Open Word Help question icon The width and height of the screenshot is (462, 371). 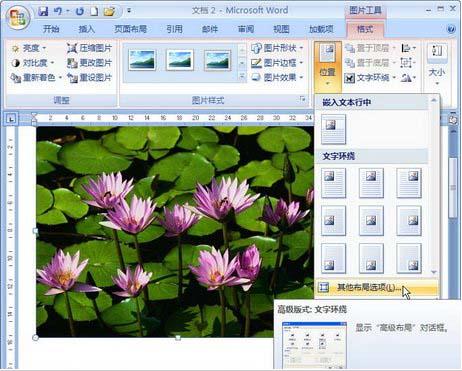point(451,29)
